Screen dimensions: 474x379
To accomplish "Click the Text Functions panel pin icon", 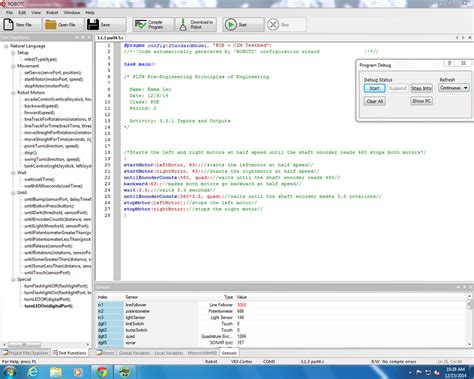I will point(83,37).
